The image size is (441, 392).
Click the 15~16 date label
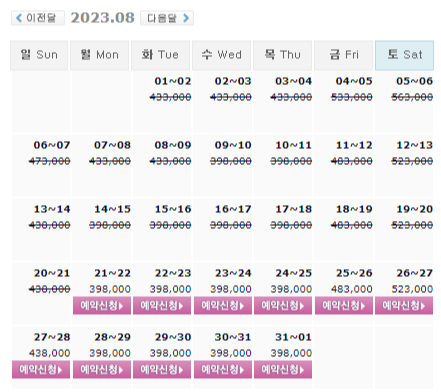[x=173, y=209]
